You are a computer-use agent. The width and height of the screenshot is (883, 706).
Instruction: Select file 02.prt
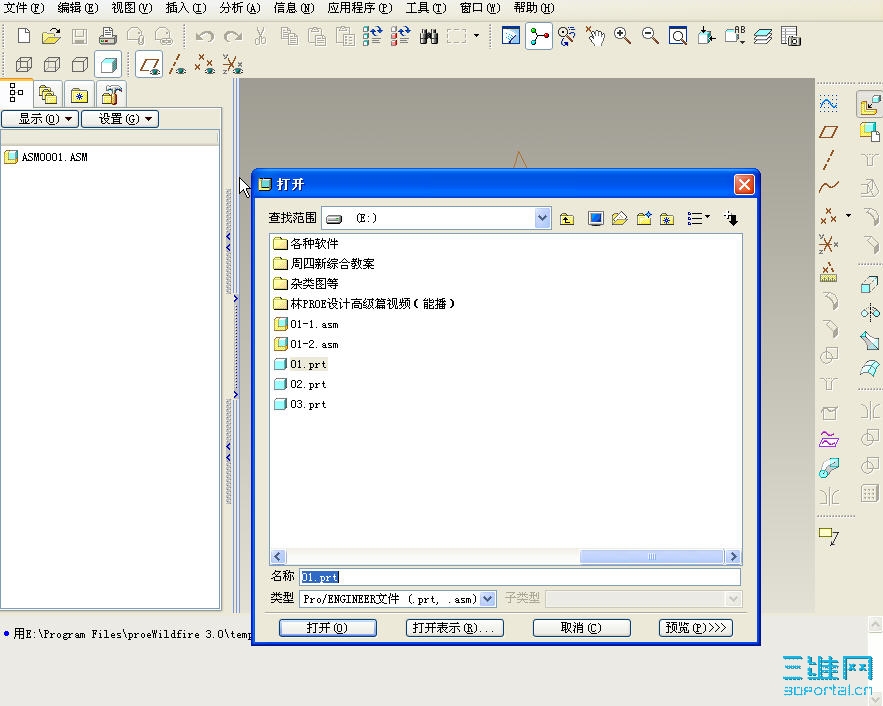300,385
